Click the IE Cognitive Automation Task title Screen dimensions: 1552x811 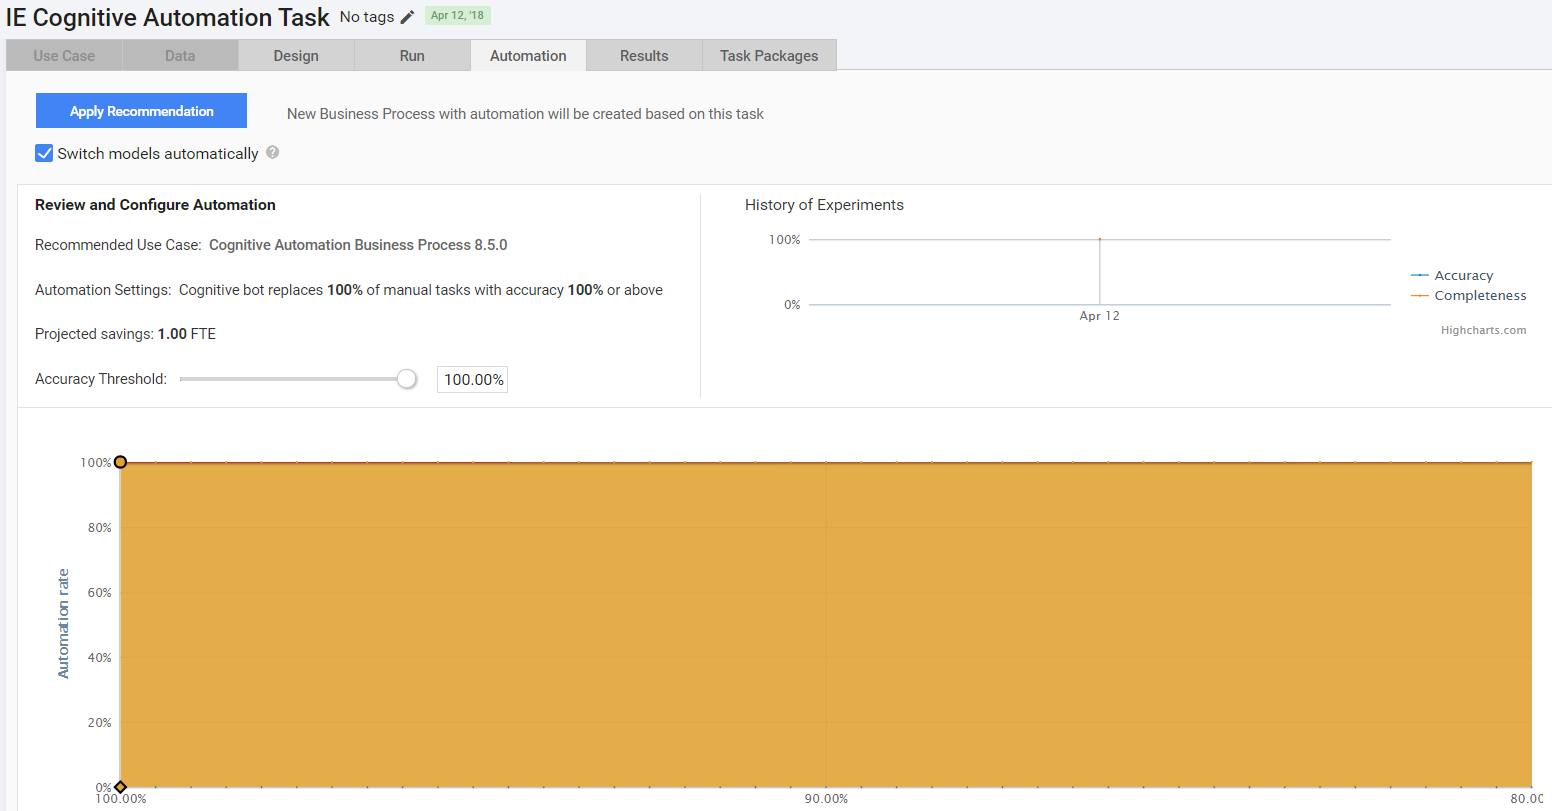coord(168,17)
